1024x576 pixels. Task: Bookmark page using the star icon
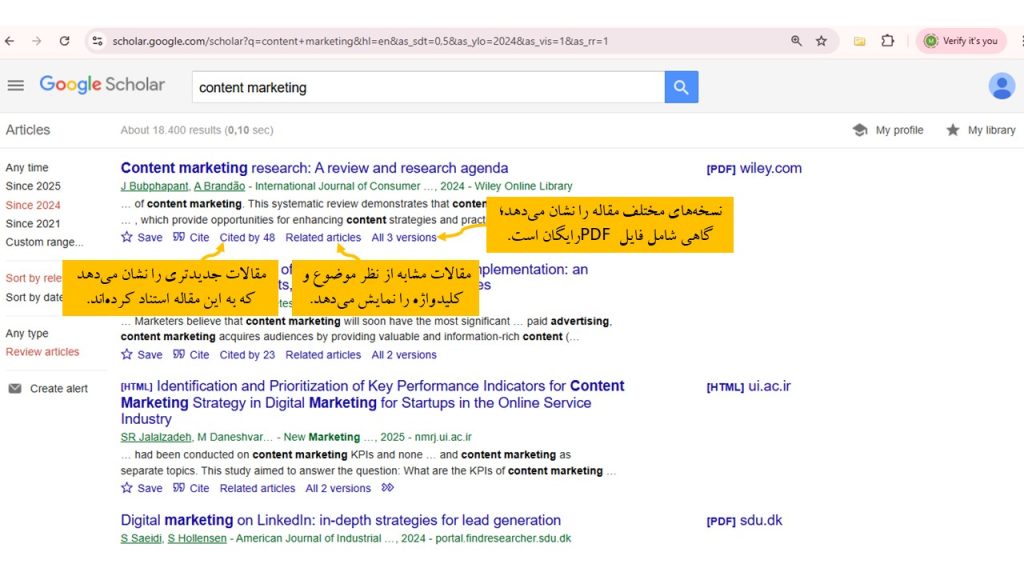point(821,41)
